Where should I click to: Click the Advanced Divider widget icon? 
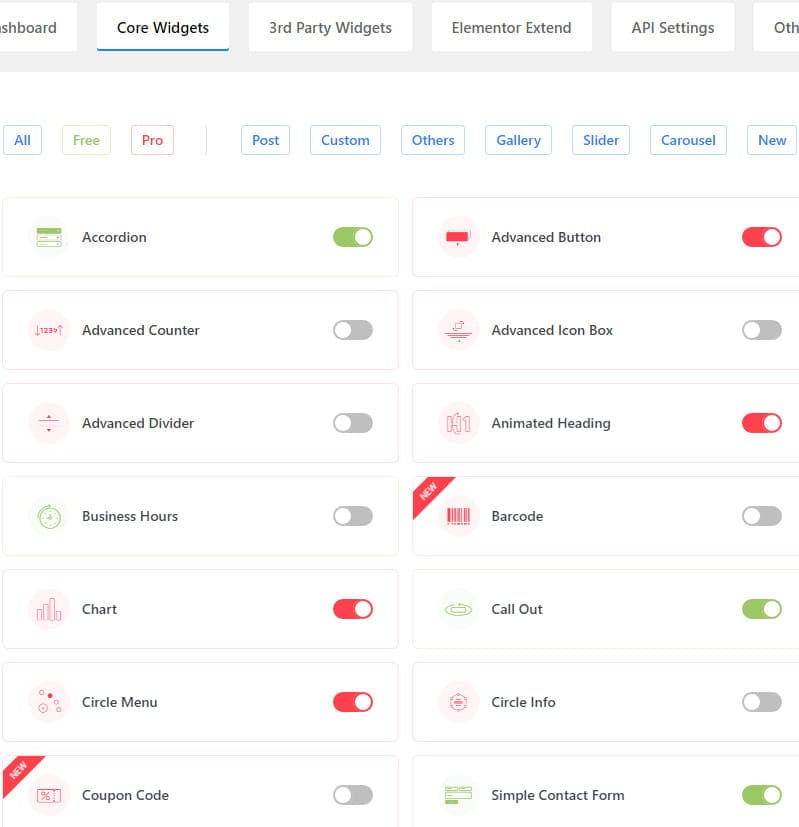pos(49,423)
